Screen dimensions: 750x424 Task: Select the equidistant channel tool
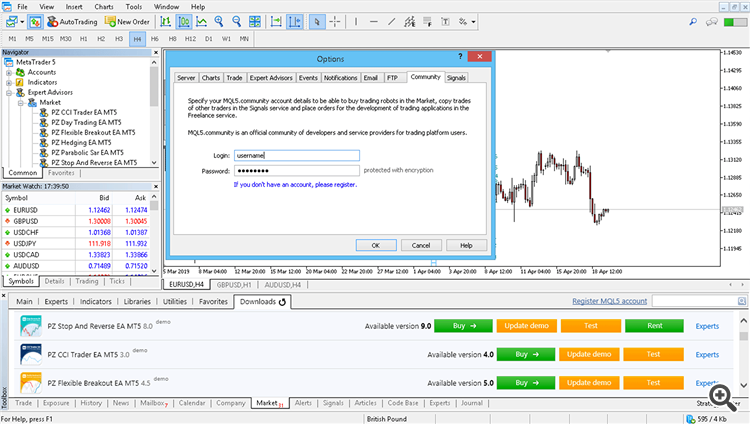409,22
